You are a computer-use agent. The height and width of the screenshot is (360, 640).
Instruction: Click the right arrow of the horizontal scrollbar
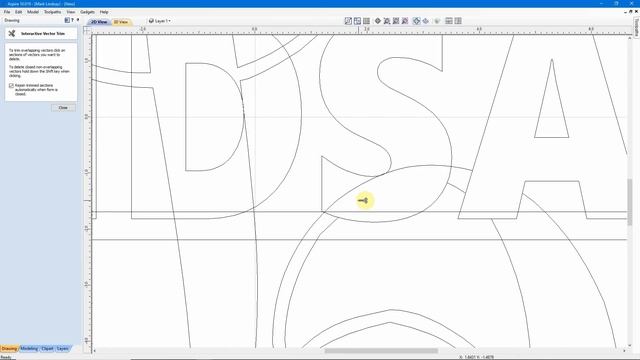coord(624,351)
